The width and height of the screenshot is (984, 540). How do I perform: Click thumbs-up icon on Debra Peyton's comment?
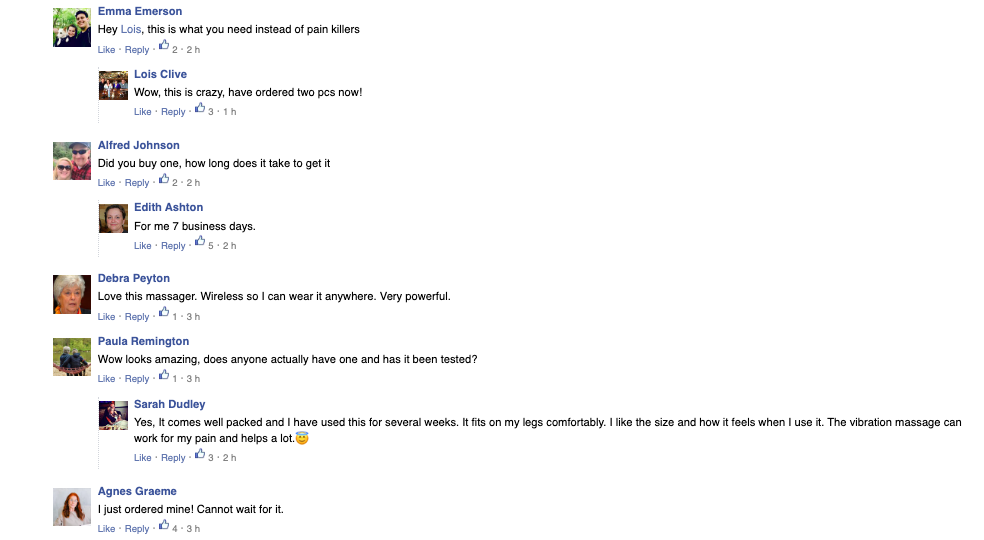(x=164, y=312)
